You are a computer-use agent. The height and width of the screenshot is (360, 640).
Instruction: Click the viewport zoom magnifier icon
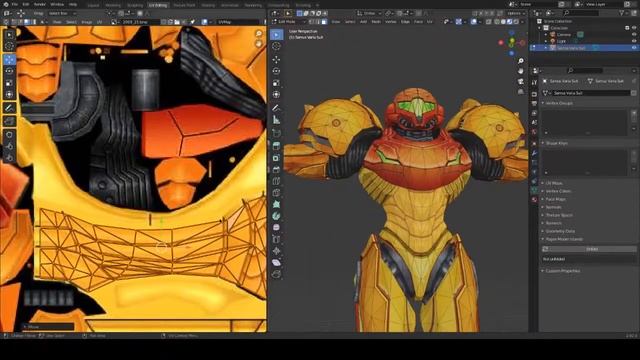tap(521, 61)
